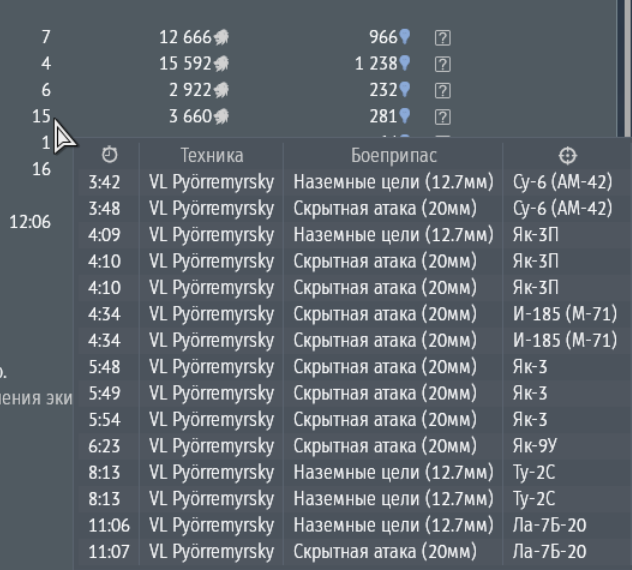Click the 6:23 time cell
Viewport: 632px width, 570px height.
[104, 446]
